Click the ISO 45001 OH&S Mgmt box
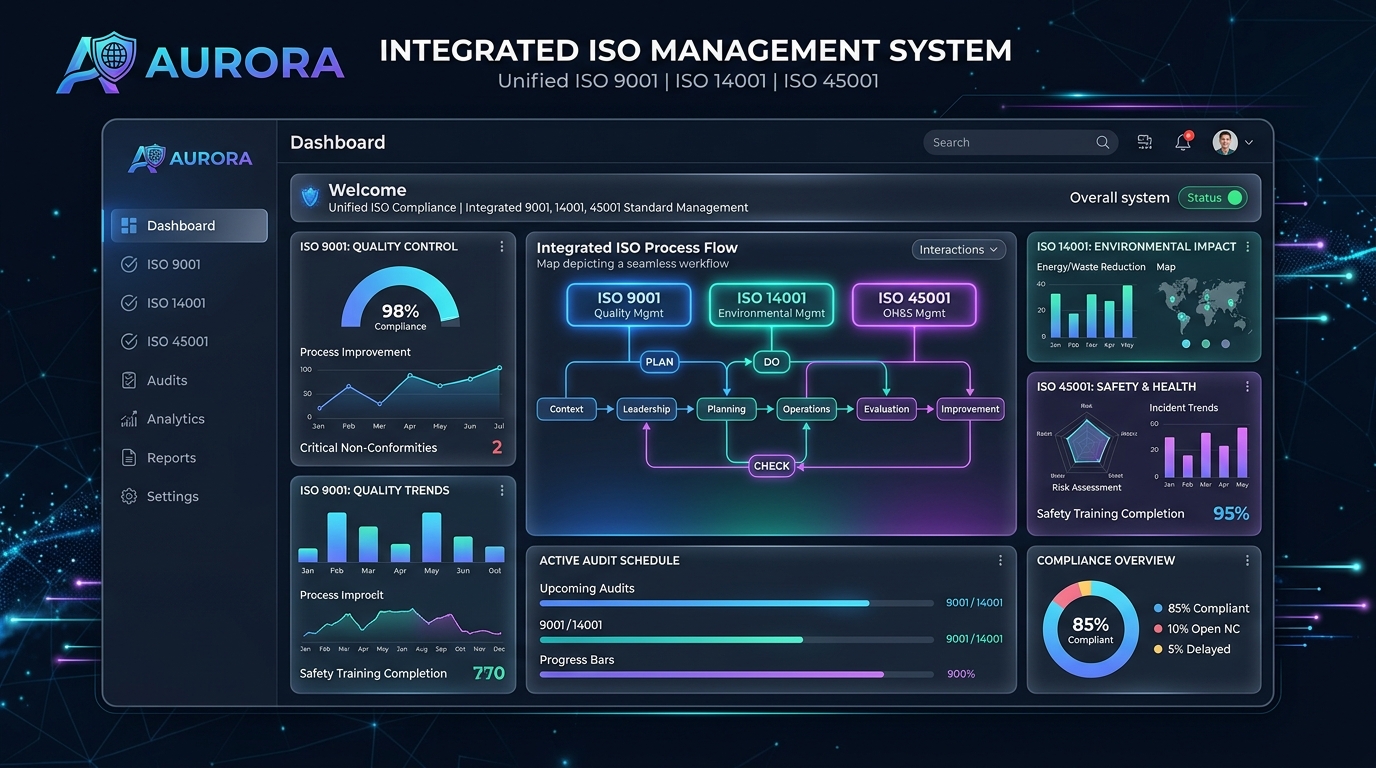The width and height of the screenshot is (1376, 768). pyautogui.click(x=914, y=305)
